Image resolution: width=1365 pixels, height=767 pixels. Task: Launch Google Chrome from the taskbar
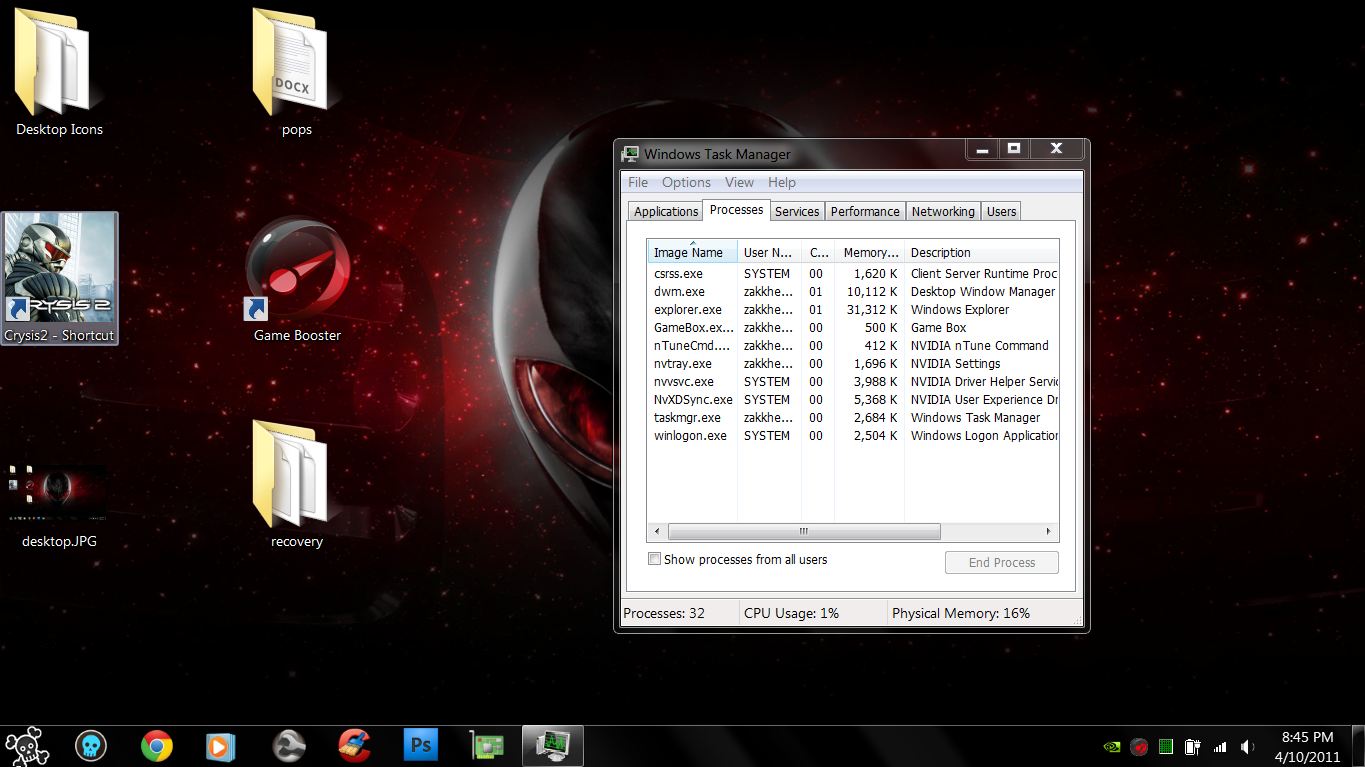[x=156, y=746]
